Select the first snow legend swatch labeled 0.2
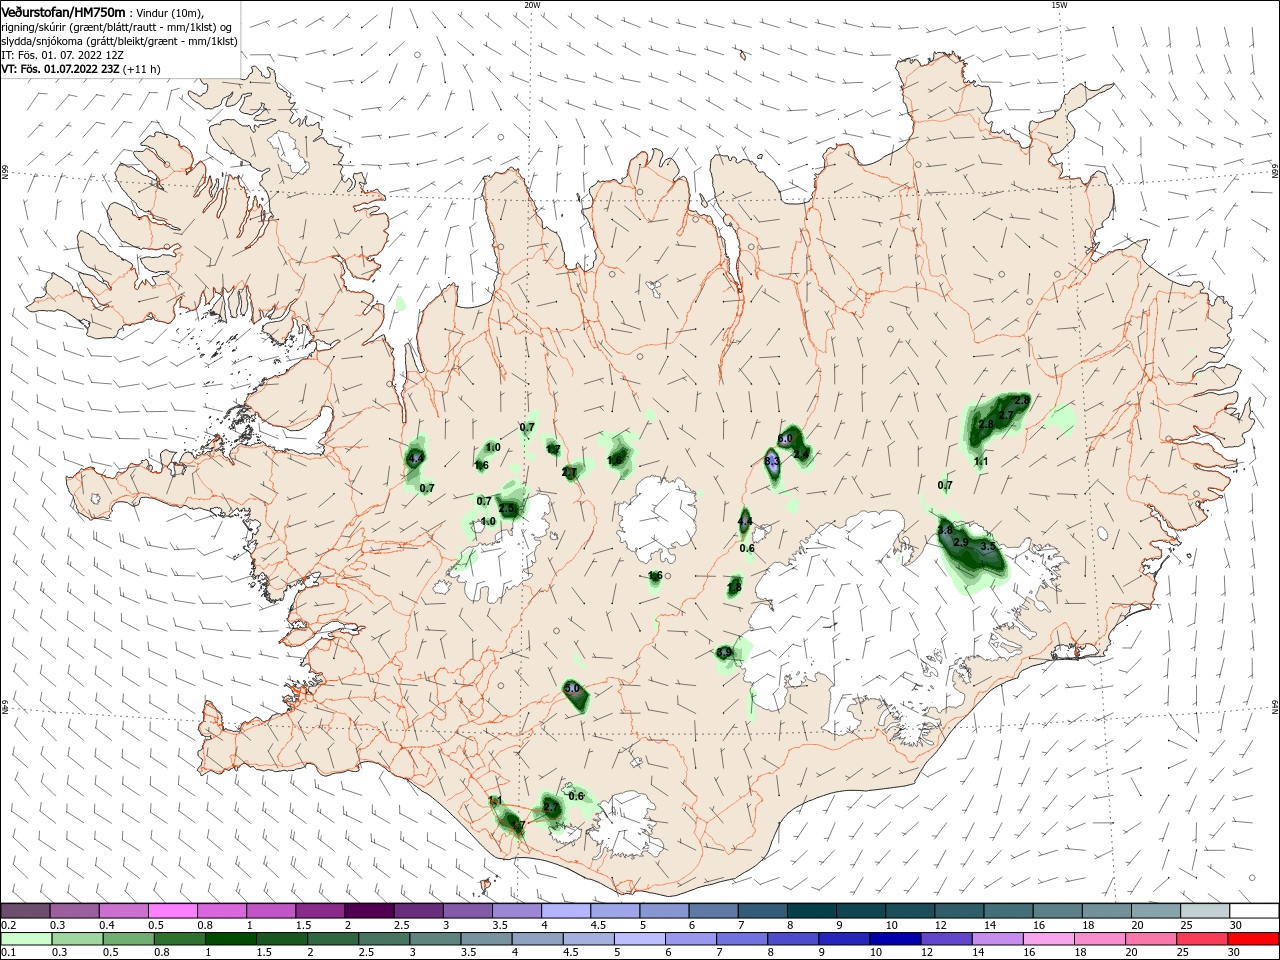1280x960 pixels. pos(25,911)
